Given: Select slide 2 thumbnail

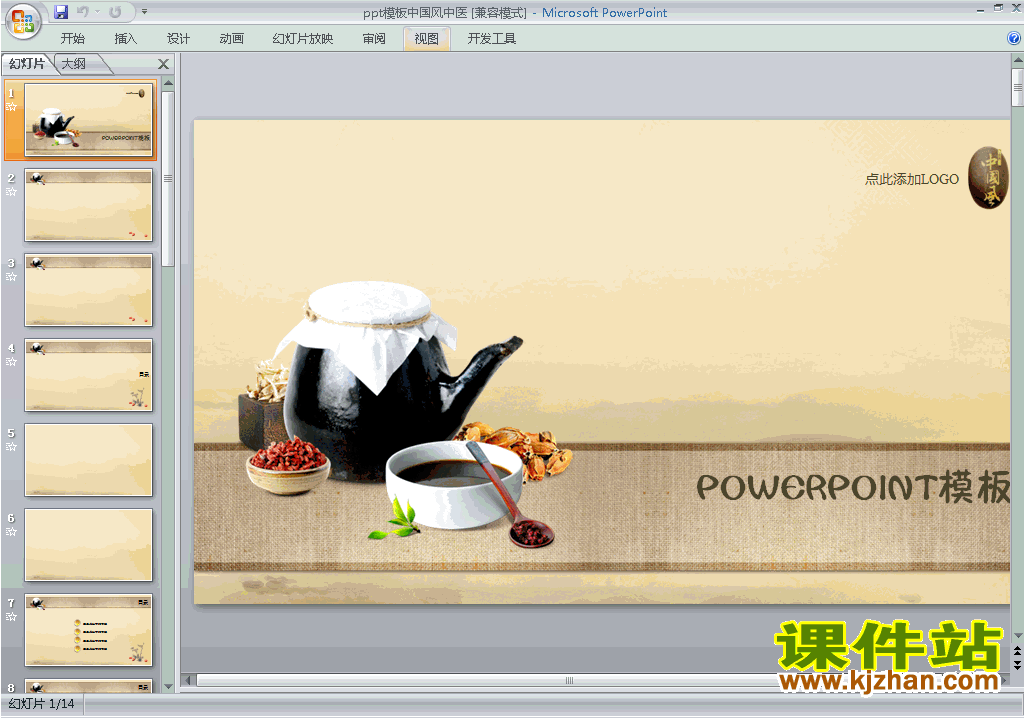Looking at the screenshot, I should coord(89,205).
